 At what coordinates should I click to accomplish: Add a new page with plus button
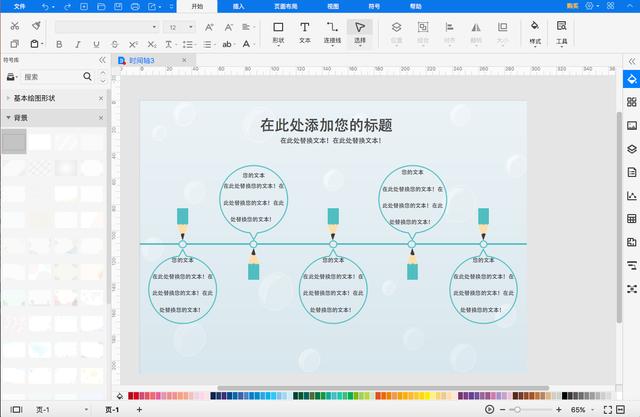coord(139,409)
